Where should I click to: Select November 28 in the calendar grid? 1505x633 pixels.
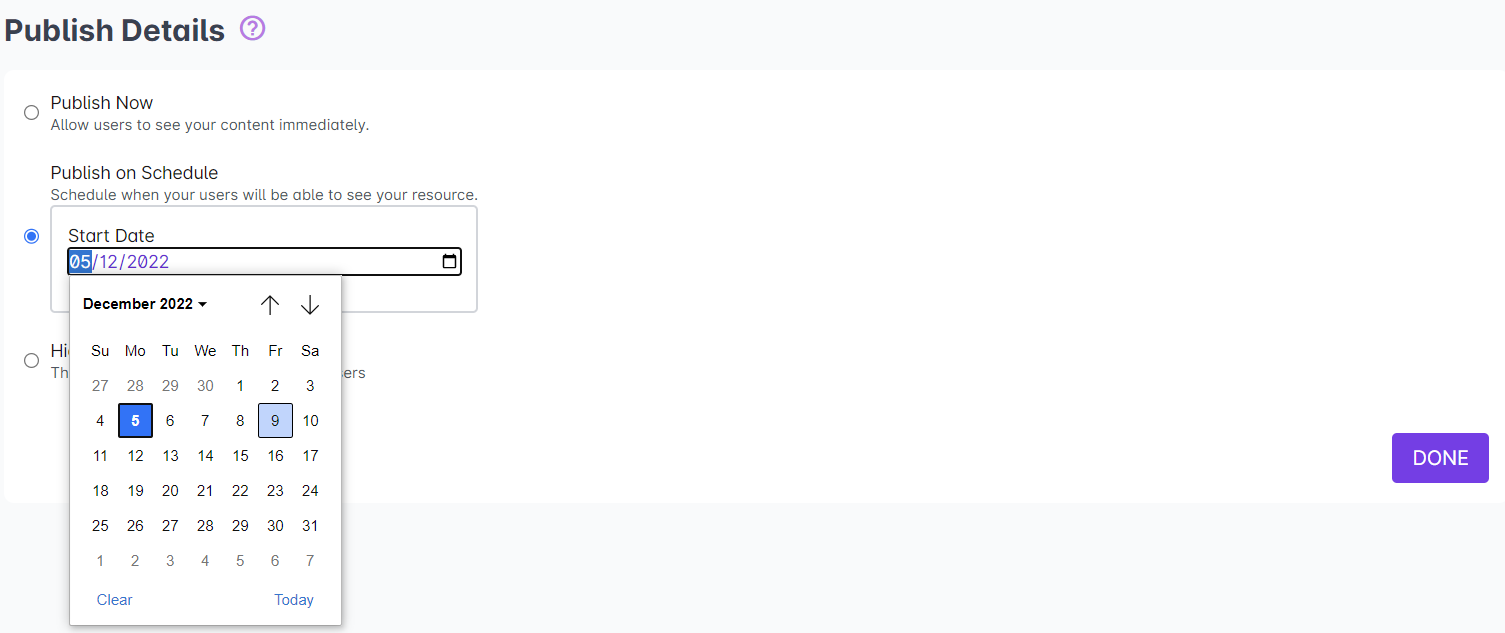135,386
